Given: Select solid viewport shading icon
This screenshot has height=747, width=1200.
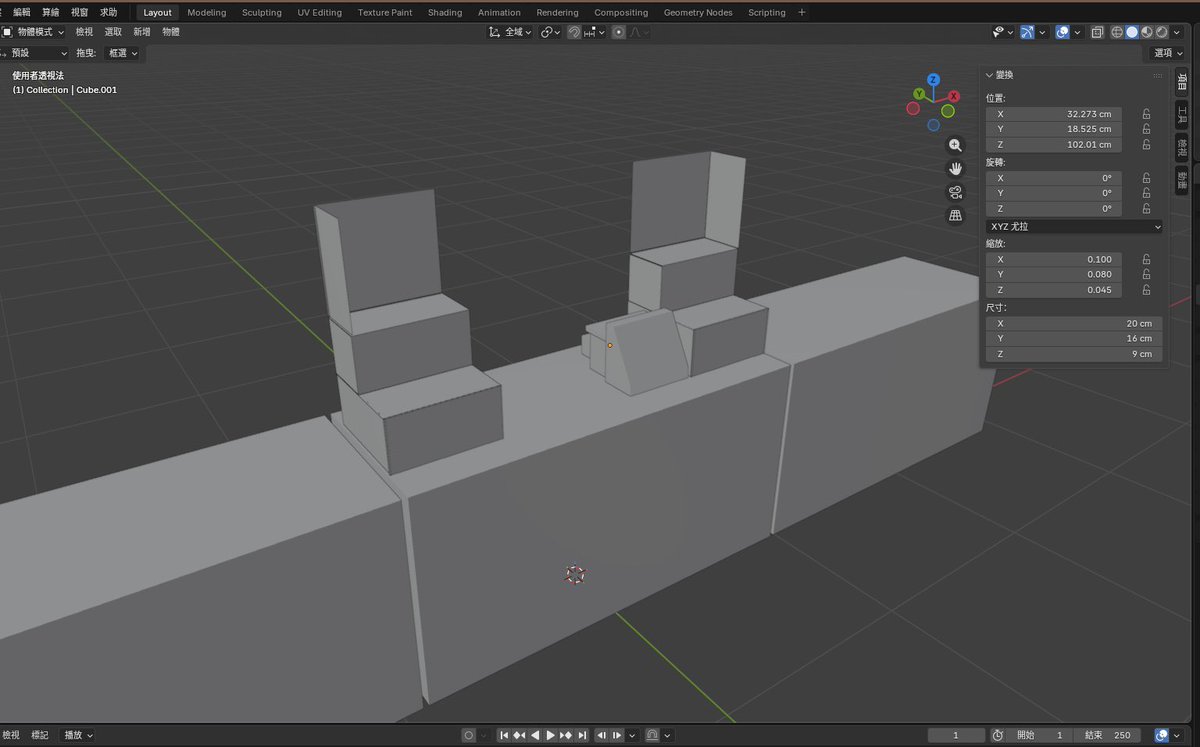Looking at the screenshot, I should 1132,32.
